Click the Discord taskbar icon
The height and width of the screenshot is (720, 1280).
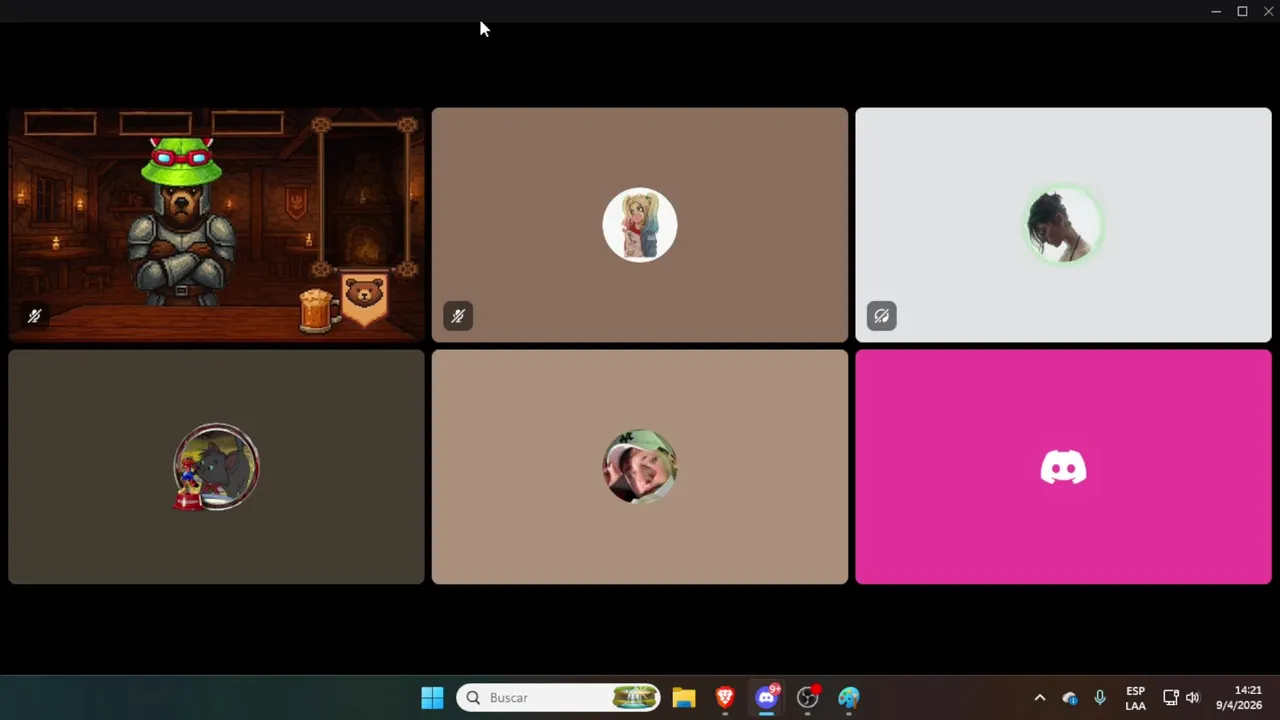[767, 697]
